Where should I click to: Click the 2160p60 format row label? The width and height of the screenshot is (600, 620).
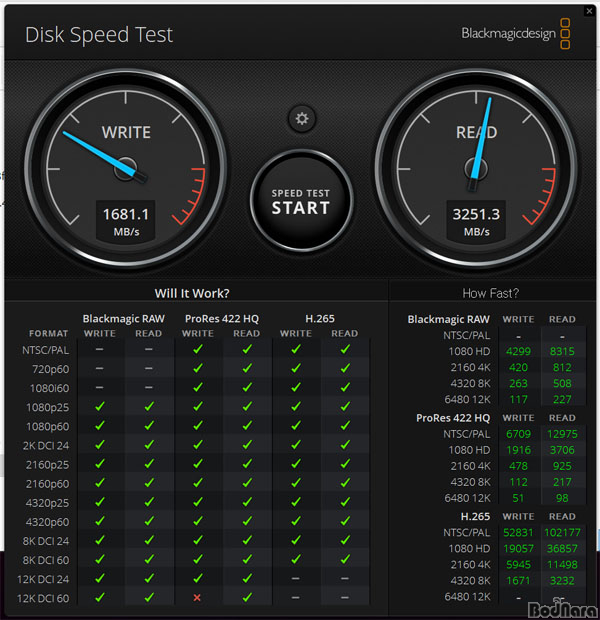click(47, 484)
